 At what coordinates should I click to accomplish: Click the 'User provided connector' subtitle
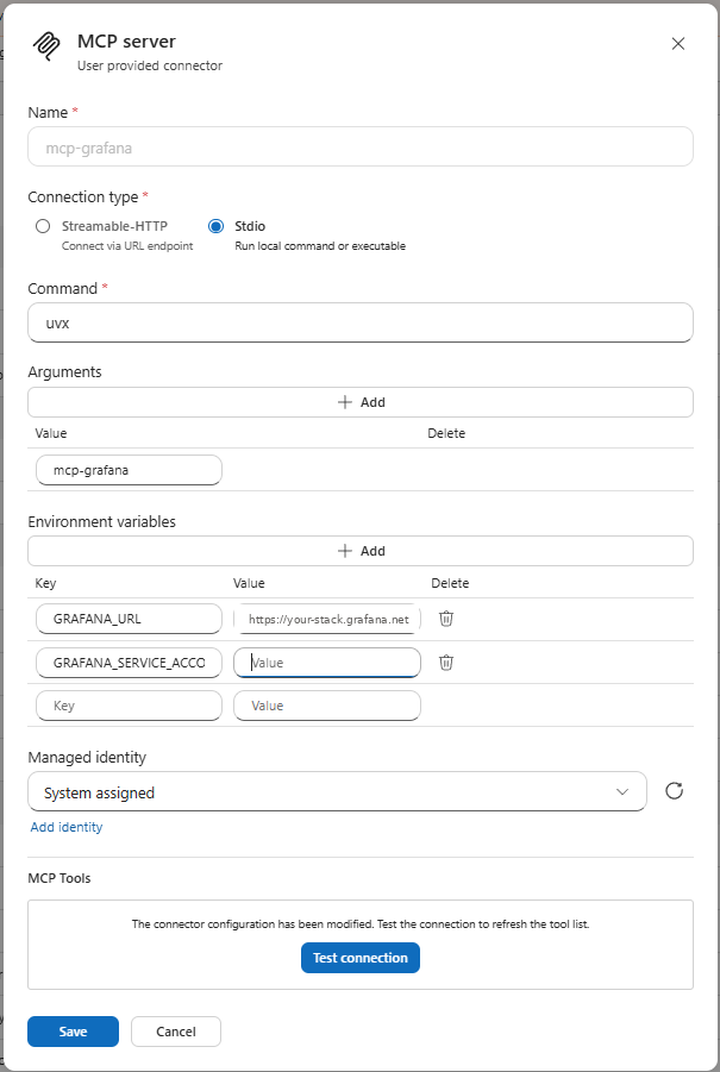[150, 66]
